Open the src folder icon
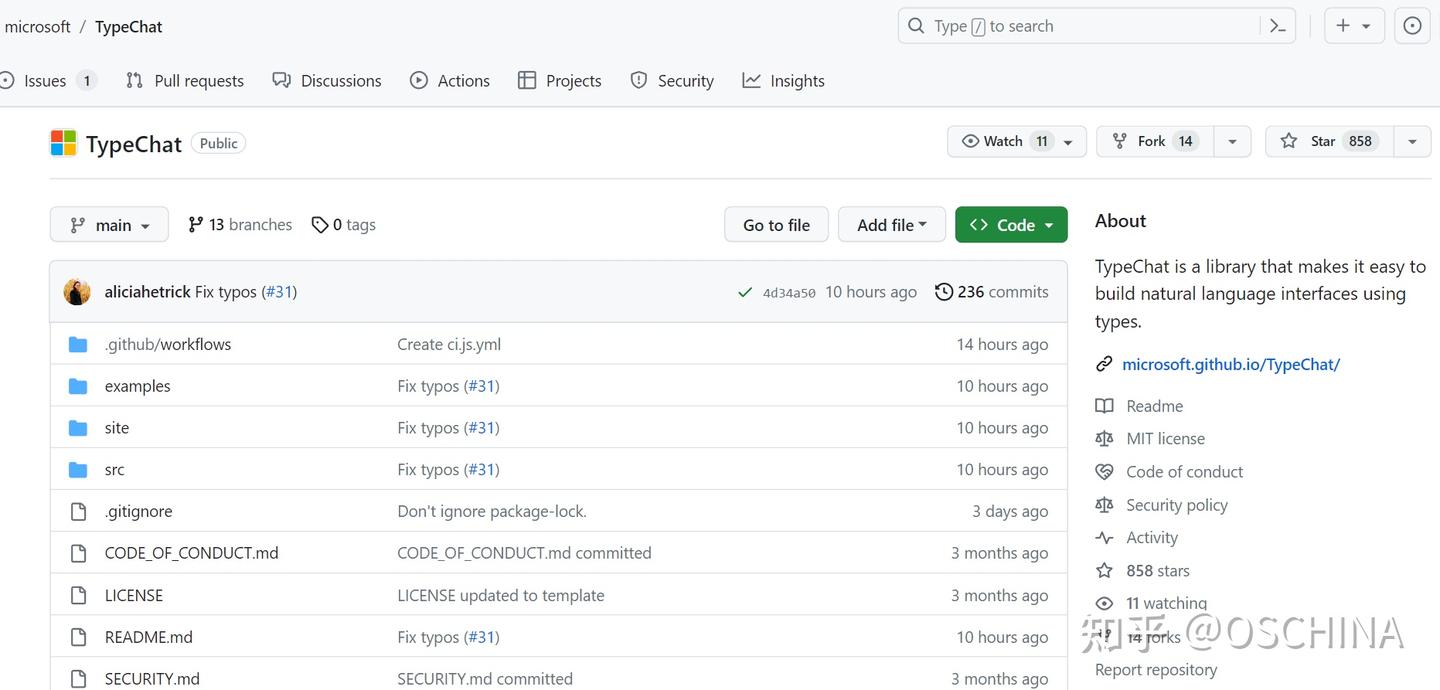The width and height of the screenshot is (1440, 690). [x=78, y=470]
